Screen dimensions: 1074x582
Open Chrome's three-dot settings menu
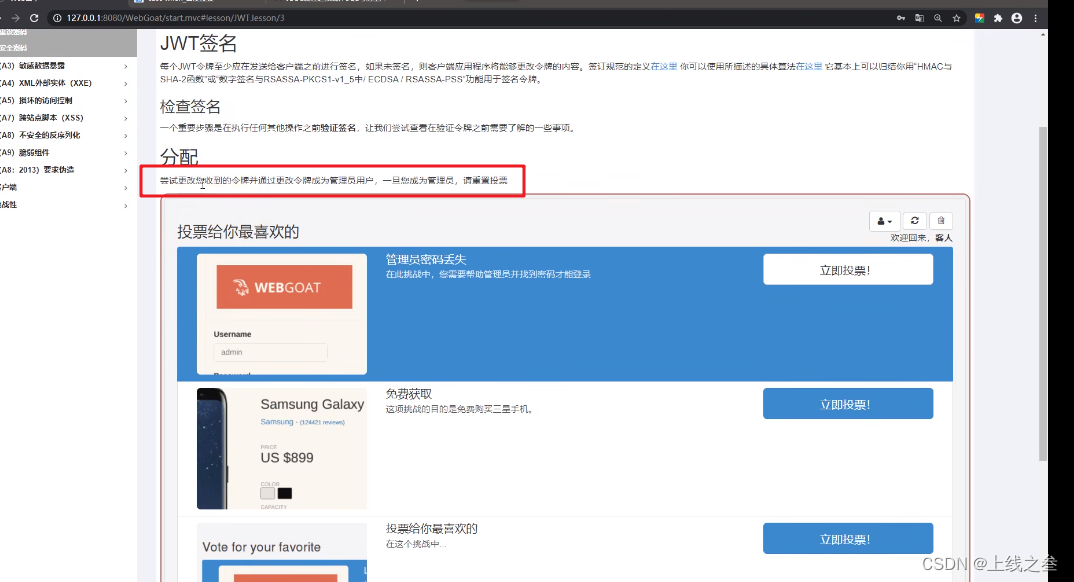1036,18
